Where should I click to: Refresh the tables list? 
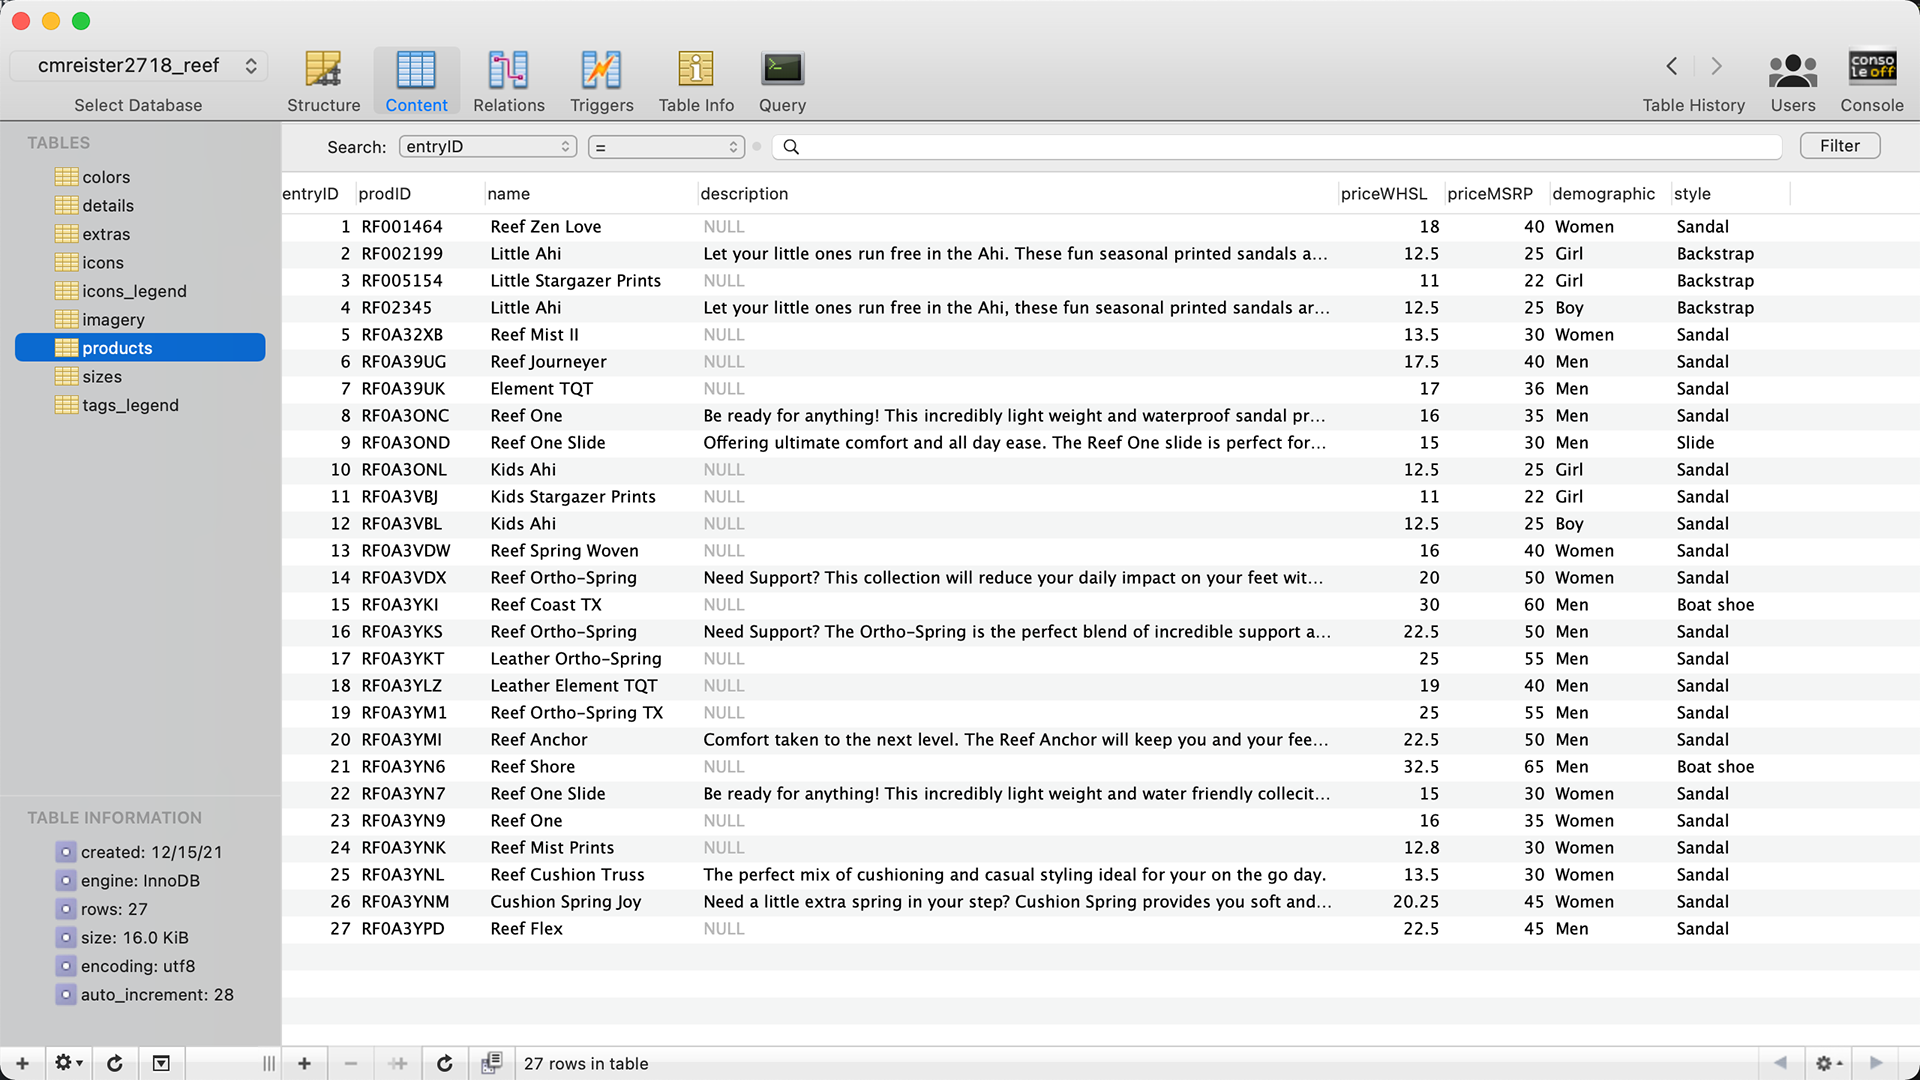click(115, 1063)
